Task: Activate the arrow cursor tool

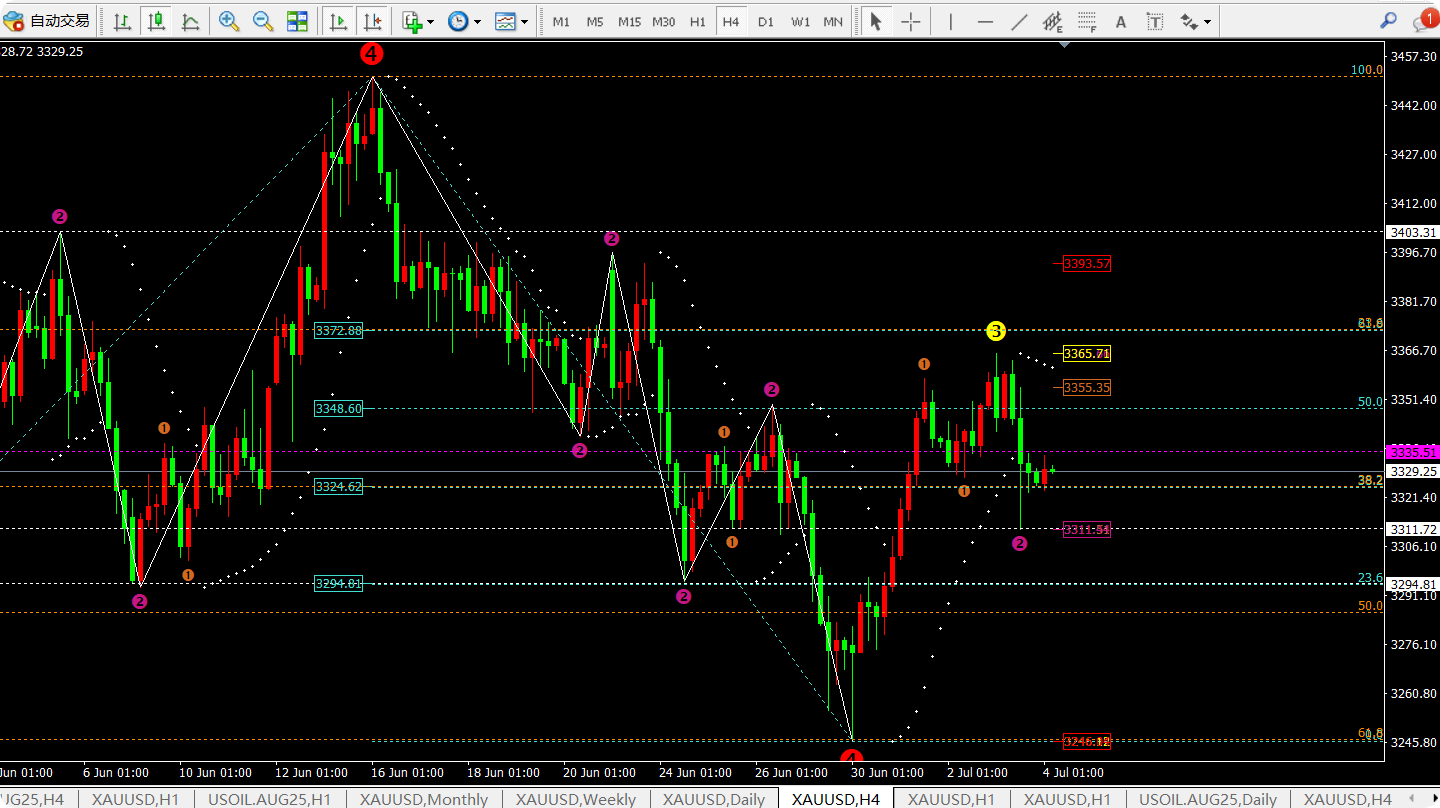Action: pos(876,21)
